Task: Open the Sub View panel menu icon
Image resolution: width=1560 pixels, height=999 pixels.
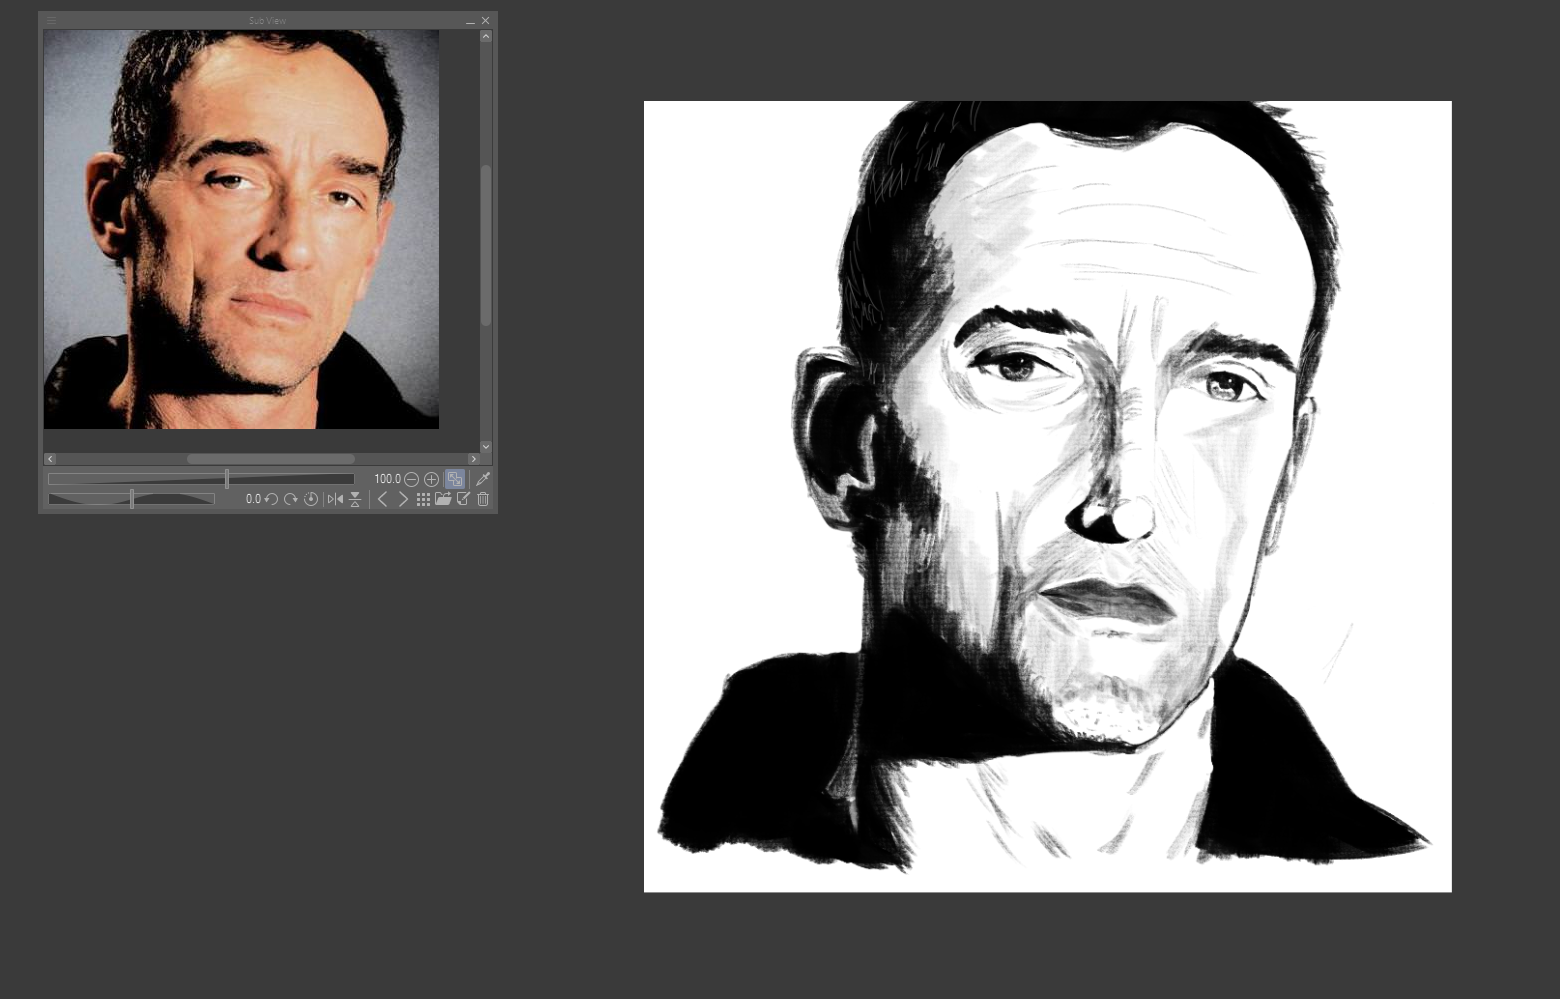Action: [x=51, y=20]
